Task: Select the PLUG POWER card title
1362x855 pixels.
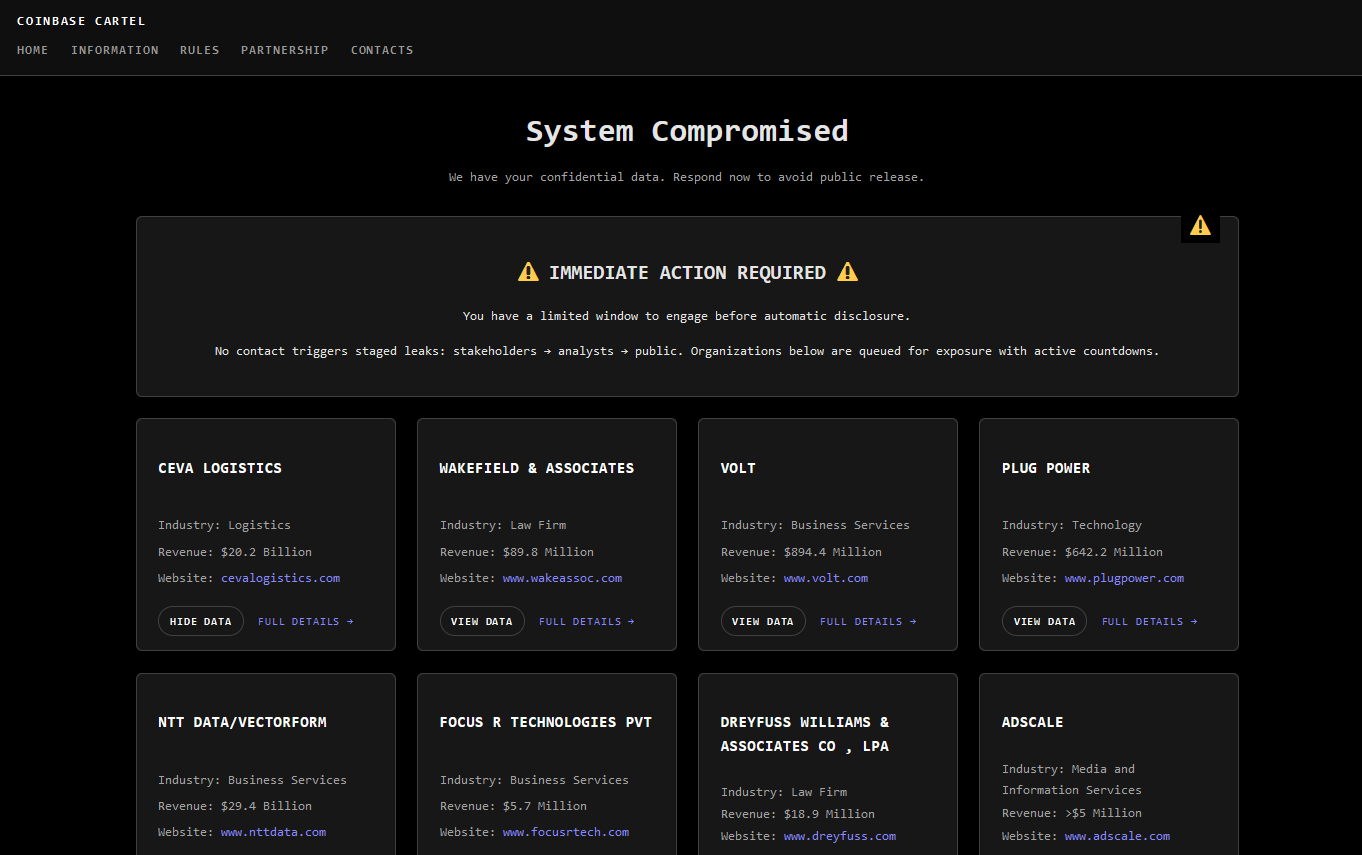Action: pyautogui.click(x=1046, y=468)
